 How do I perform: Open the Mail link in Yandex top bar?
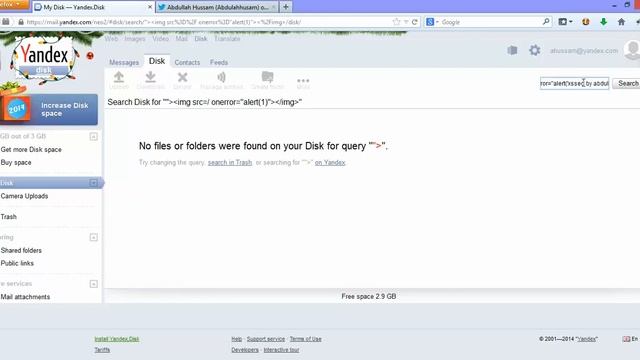tap(182, 39)
